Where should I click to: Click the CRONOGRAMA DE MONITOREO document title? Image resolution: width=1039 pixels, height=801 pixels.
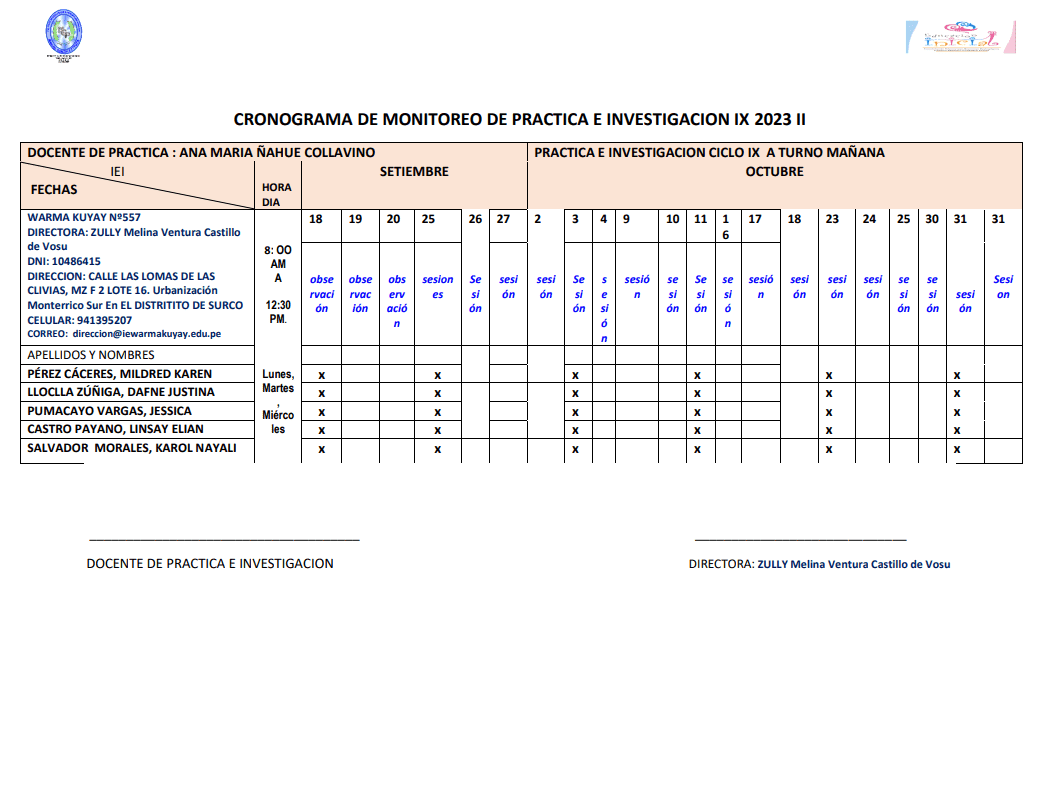pyautogui.click(x=519, y=119)
